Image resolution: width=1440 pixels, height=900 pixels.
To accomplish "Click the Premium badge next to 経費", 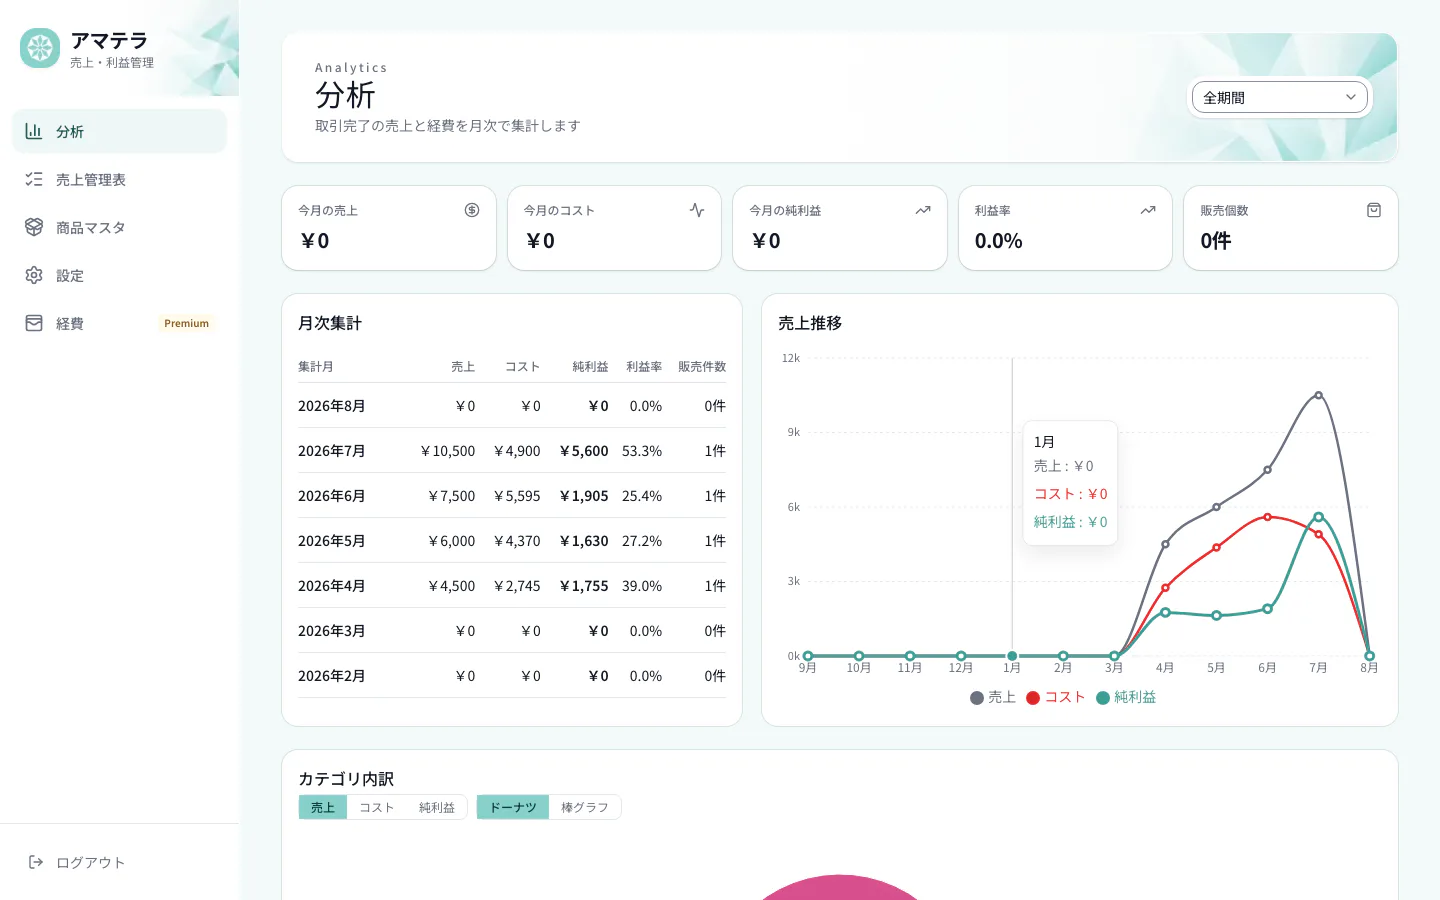I will tap(187, 323).
